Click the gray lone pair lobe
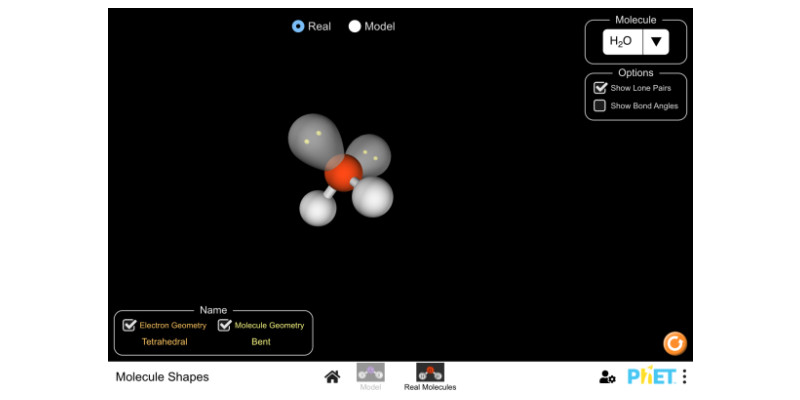 [312, 138]
